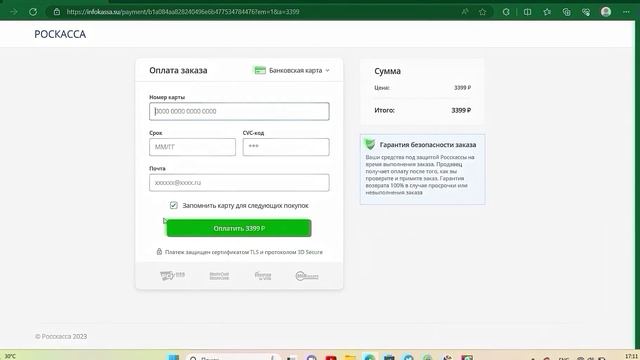Click the padlock site info icon
Image resolution: width=640 pixels, height=360 pixels.
(57, 12)
